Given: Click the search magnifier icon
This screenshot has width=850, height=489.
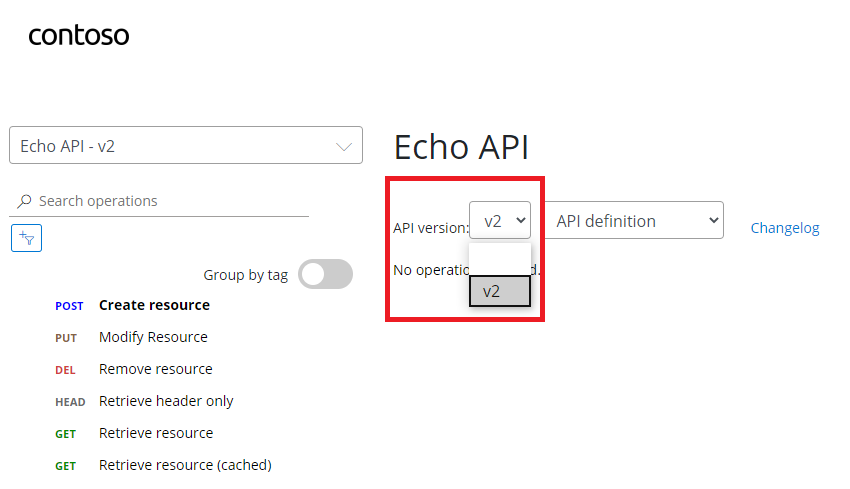Looking at the screenshot, I should point(24,201).
